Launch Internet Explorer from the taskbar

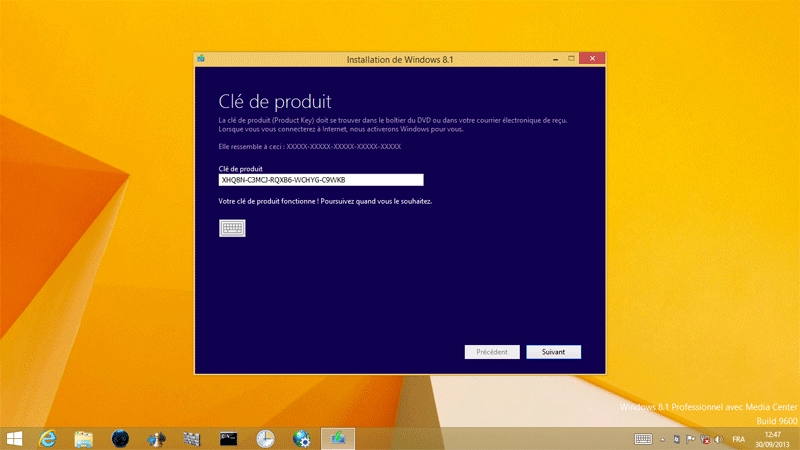(47, 438)
